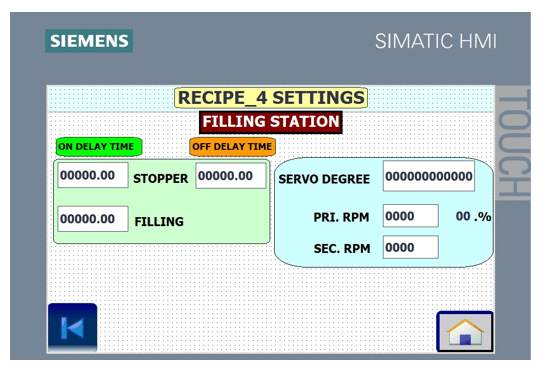Click the SIEMENS logo
547x375 pixels.
(89, 41)
